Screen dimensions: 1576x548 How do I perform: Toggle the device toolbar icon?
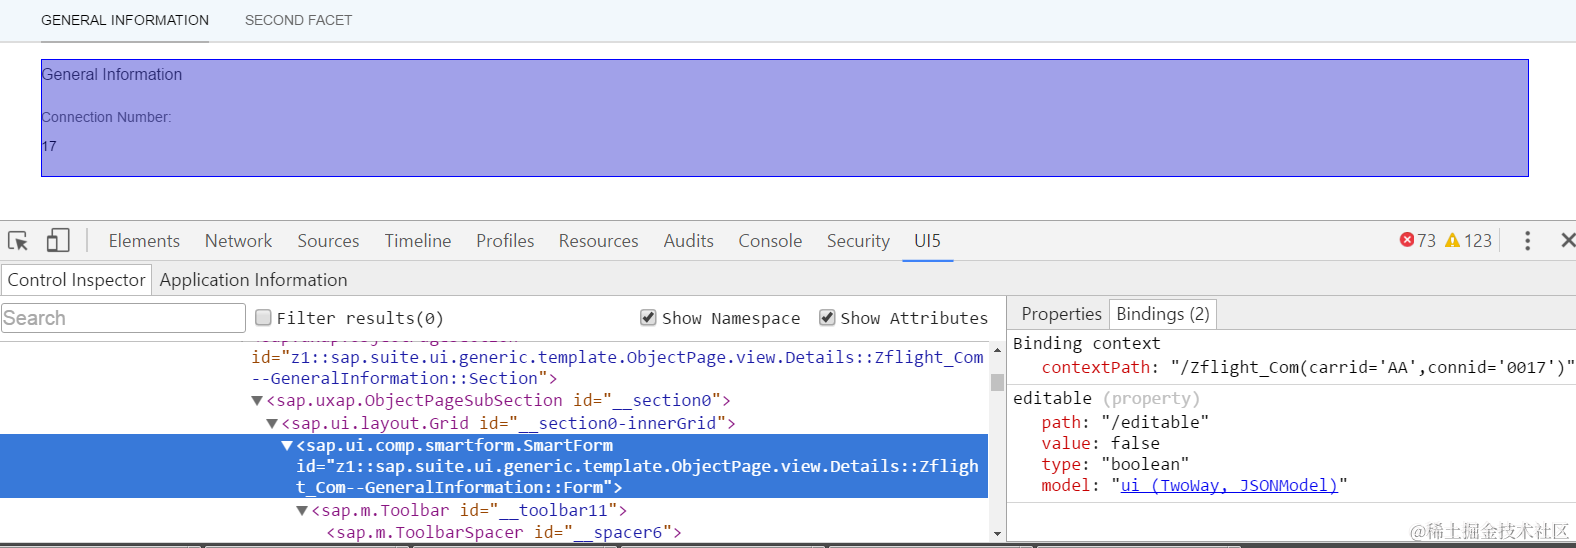[x=58, y=241]
